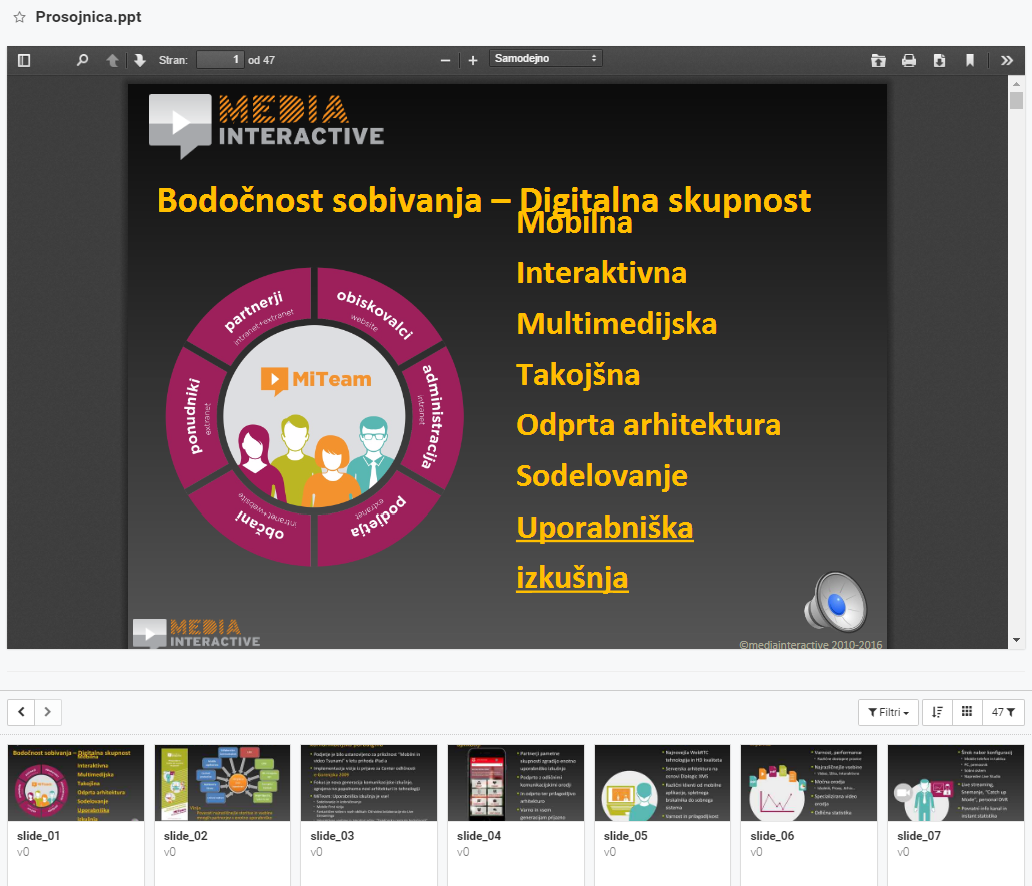
Task: Click the scroll-up arrow of viewer scrollbar
Action: pyautogui.click(x=1016, y=84)
